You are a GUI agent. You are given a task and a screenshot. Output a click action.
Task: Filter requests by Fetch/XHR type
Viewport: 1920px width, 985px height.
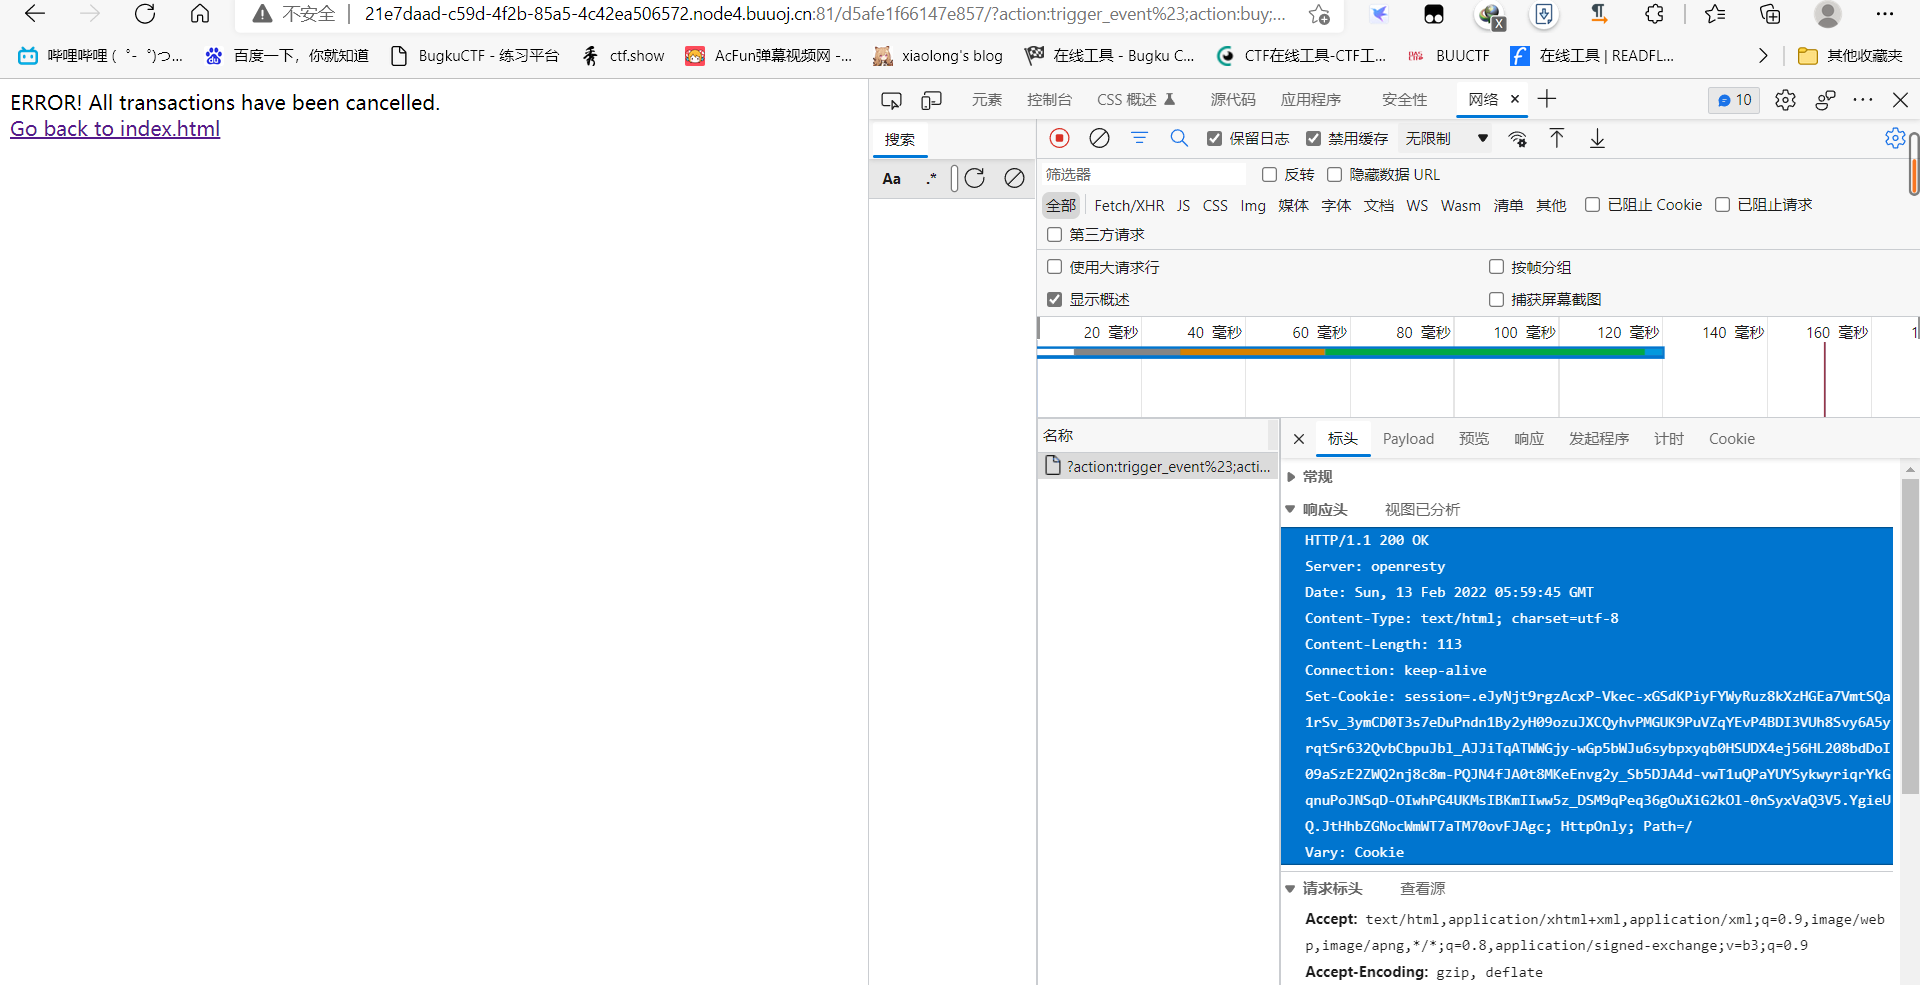coord(1129,205)
